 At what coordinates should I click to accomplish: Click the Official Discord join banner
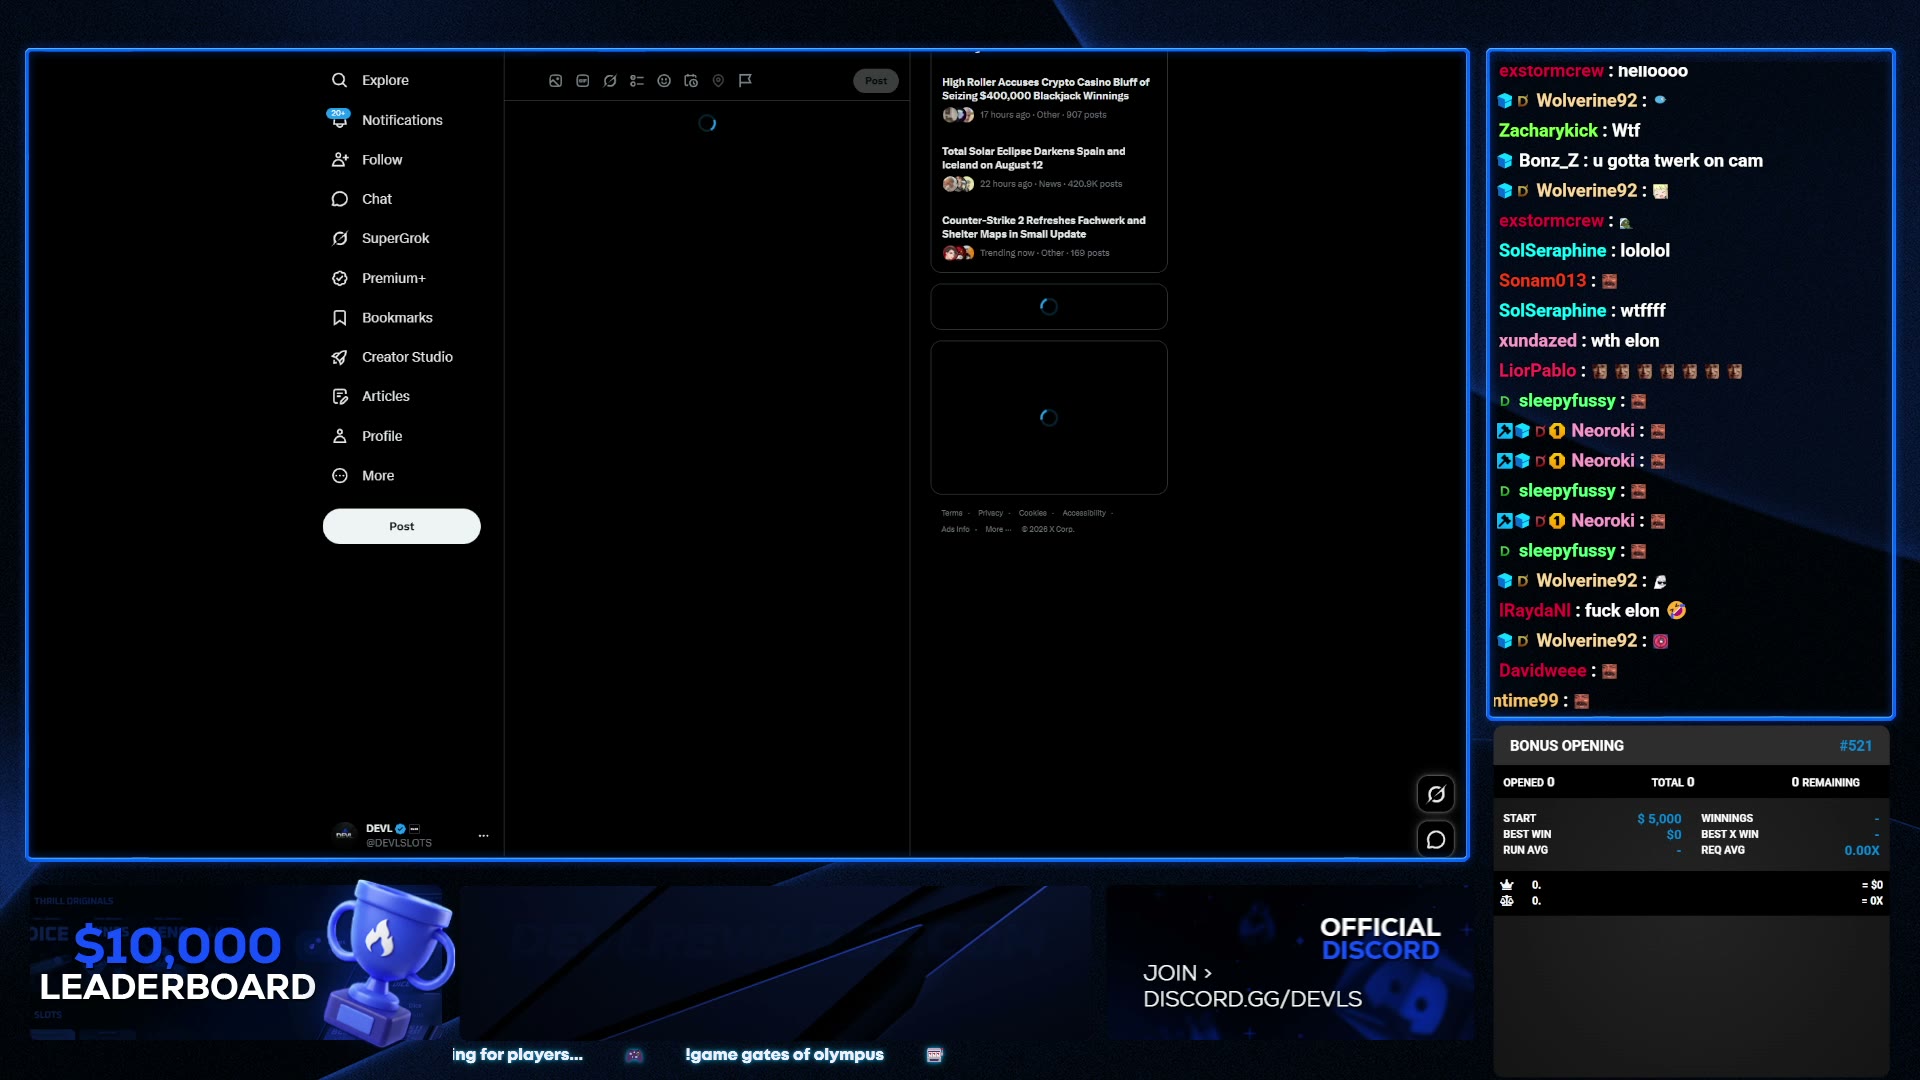(x=1289, y=962)
